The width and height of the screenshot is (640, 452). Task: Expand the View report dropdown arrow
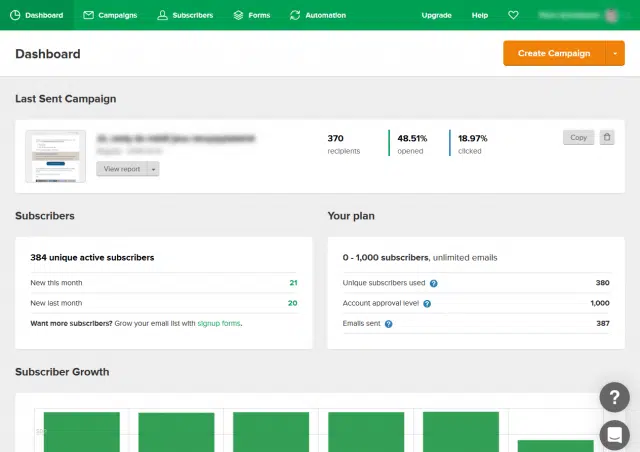153,169
